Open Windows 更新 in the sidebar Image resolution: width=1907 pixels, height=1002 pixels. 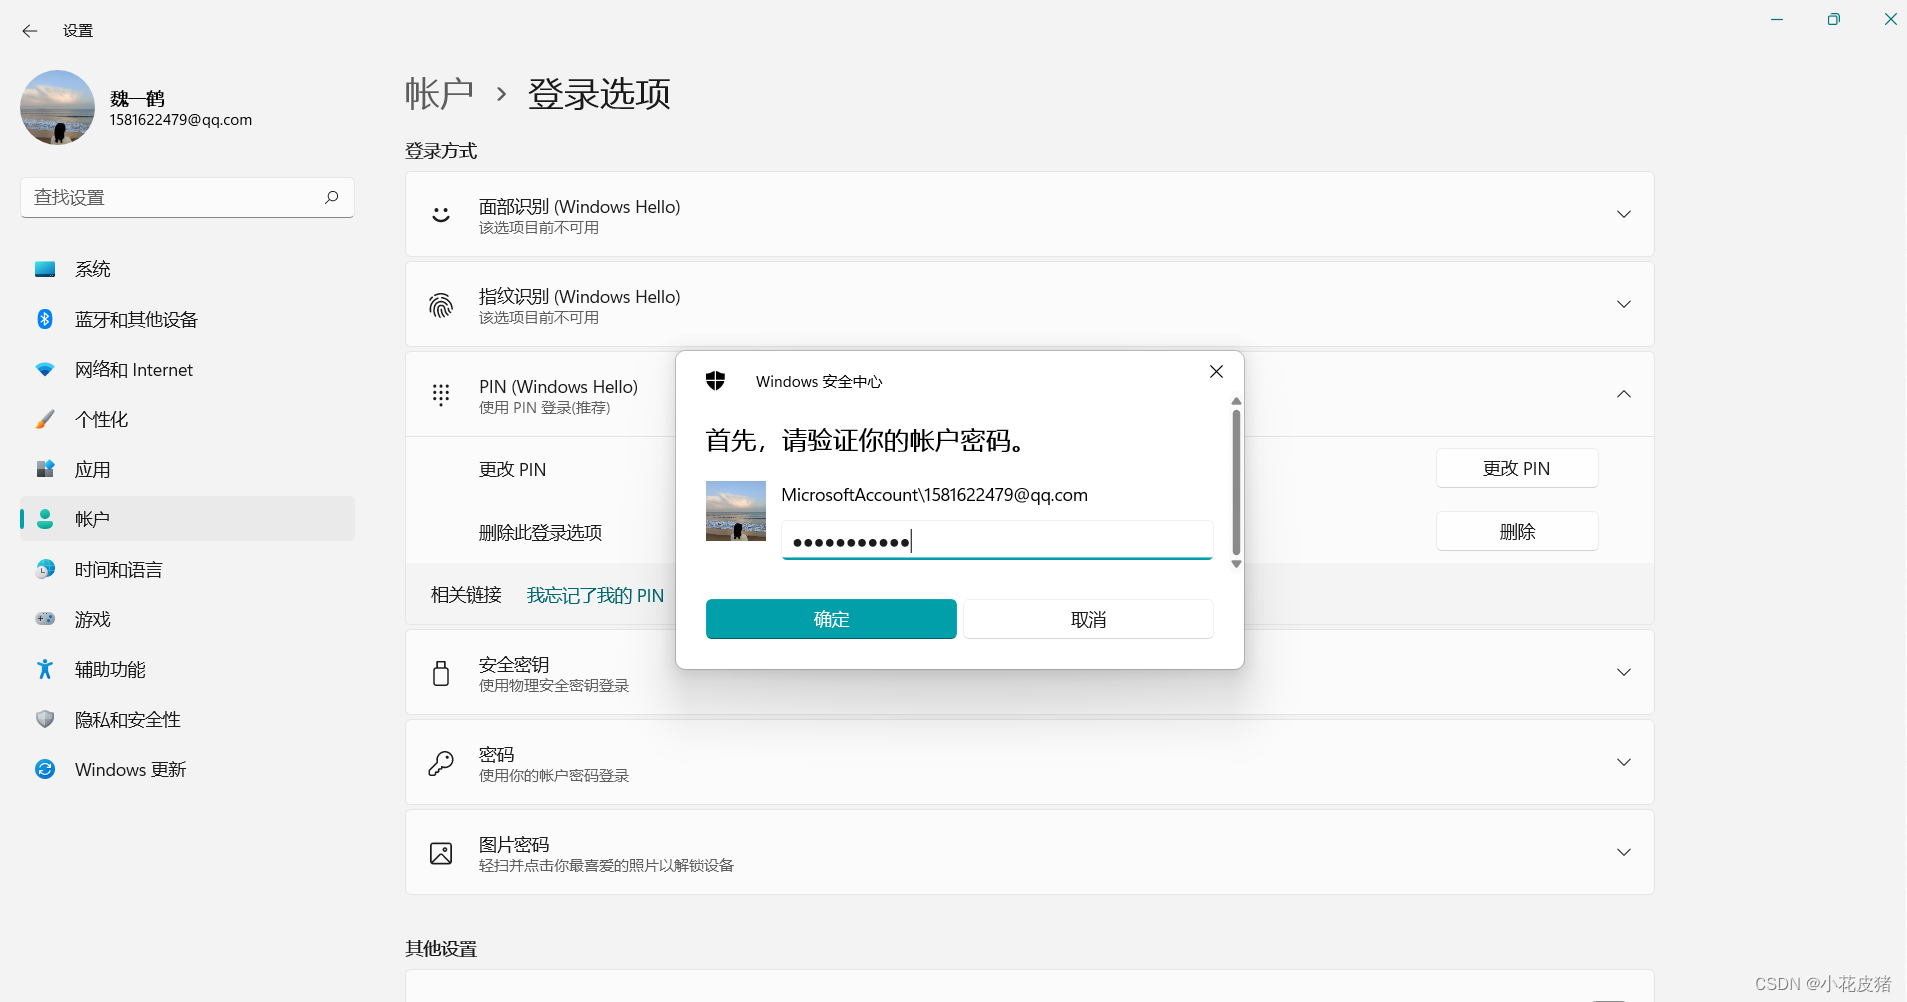[x=188, y=769]
